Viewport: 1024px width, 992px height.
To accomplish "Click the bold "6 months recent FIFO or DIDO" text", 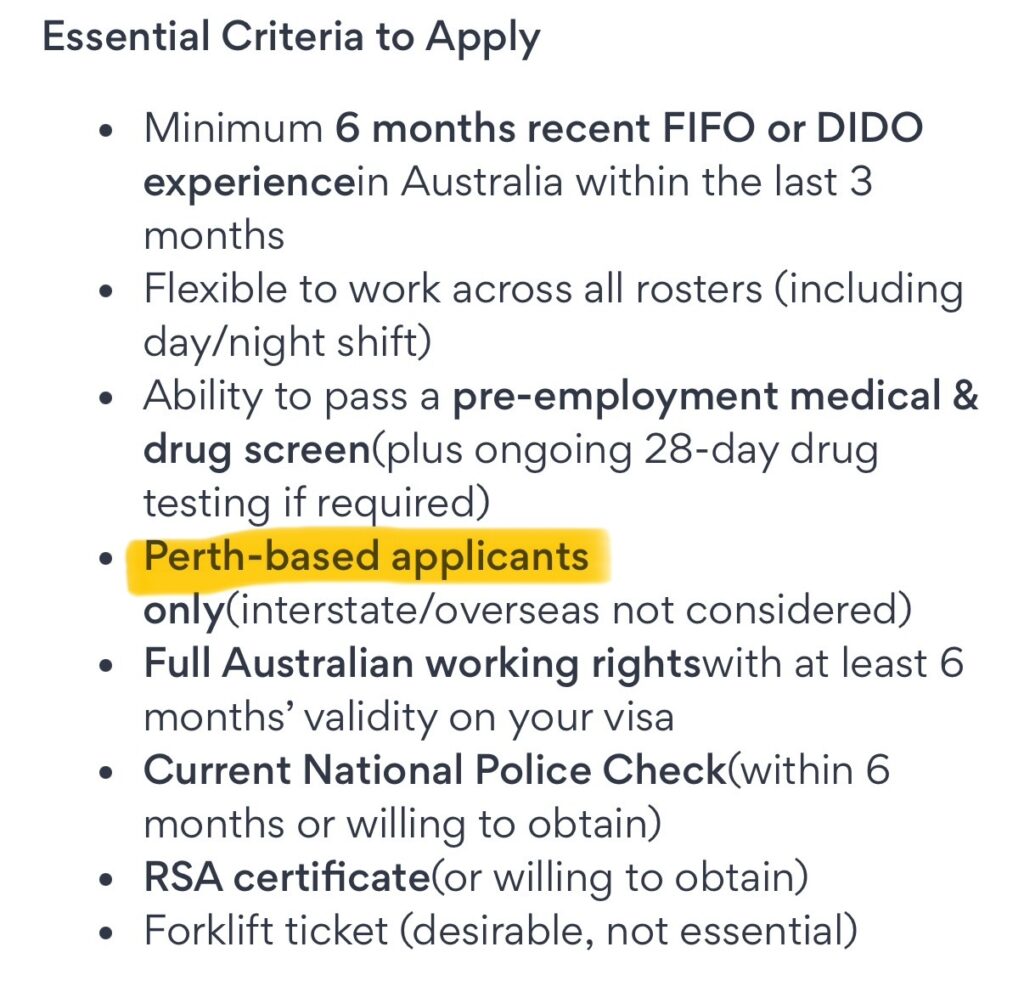I will (x=629, y=129).
